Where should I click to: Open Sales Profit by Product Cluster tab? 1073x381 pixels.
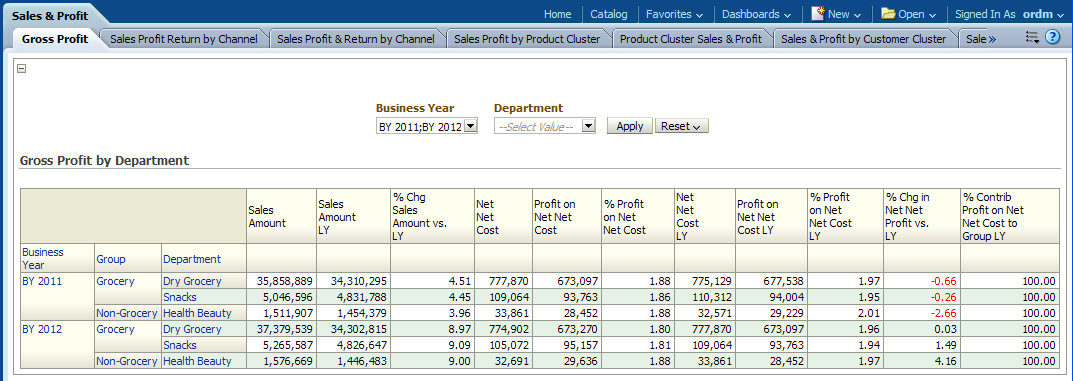pos(527,39)
